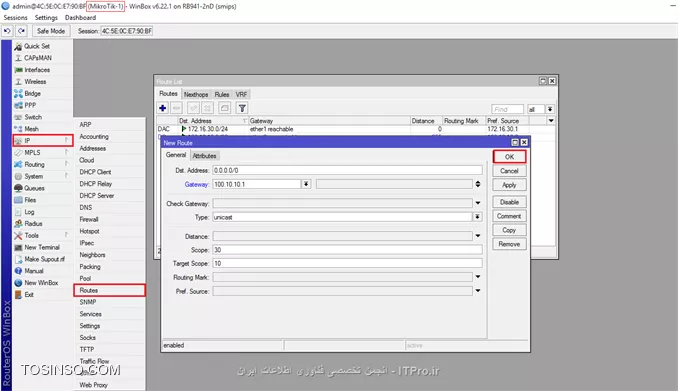This screenshot has height=391, width=678.
Task: Launch New WinBox
Action: pyautogui.click(x=41, y=283)
